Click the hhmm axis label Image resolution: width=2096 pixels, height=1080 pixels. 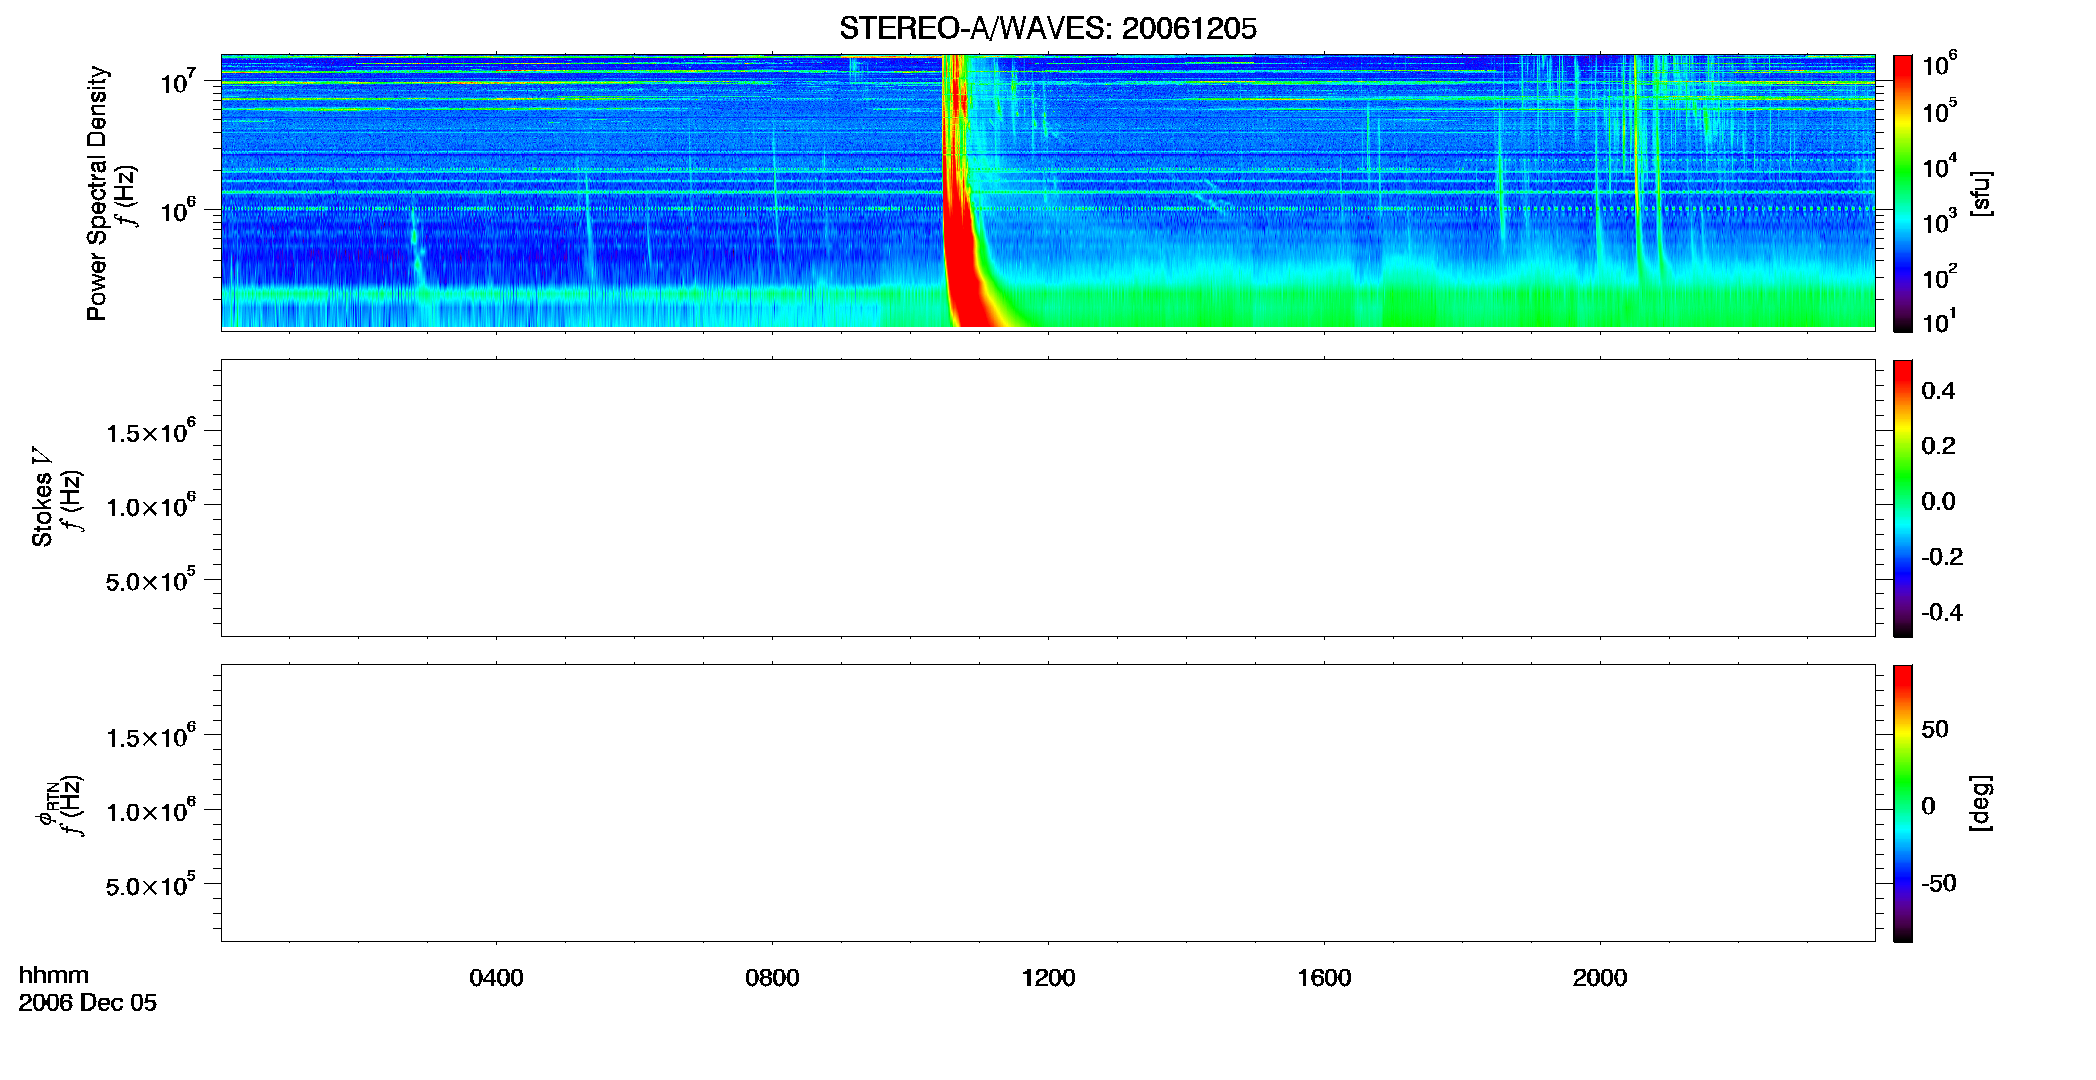(54, 975)
